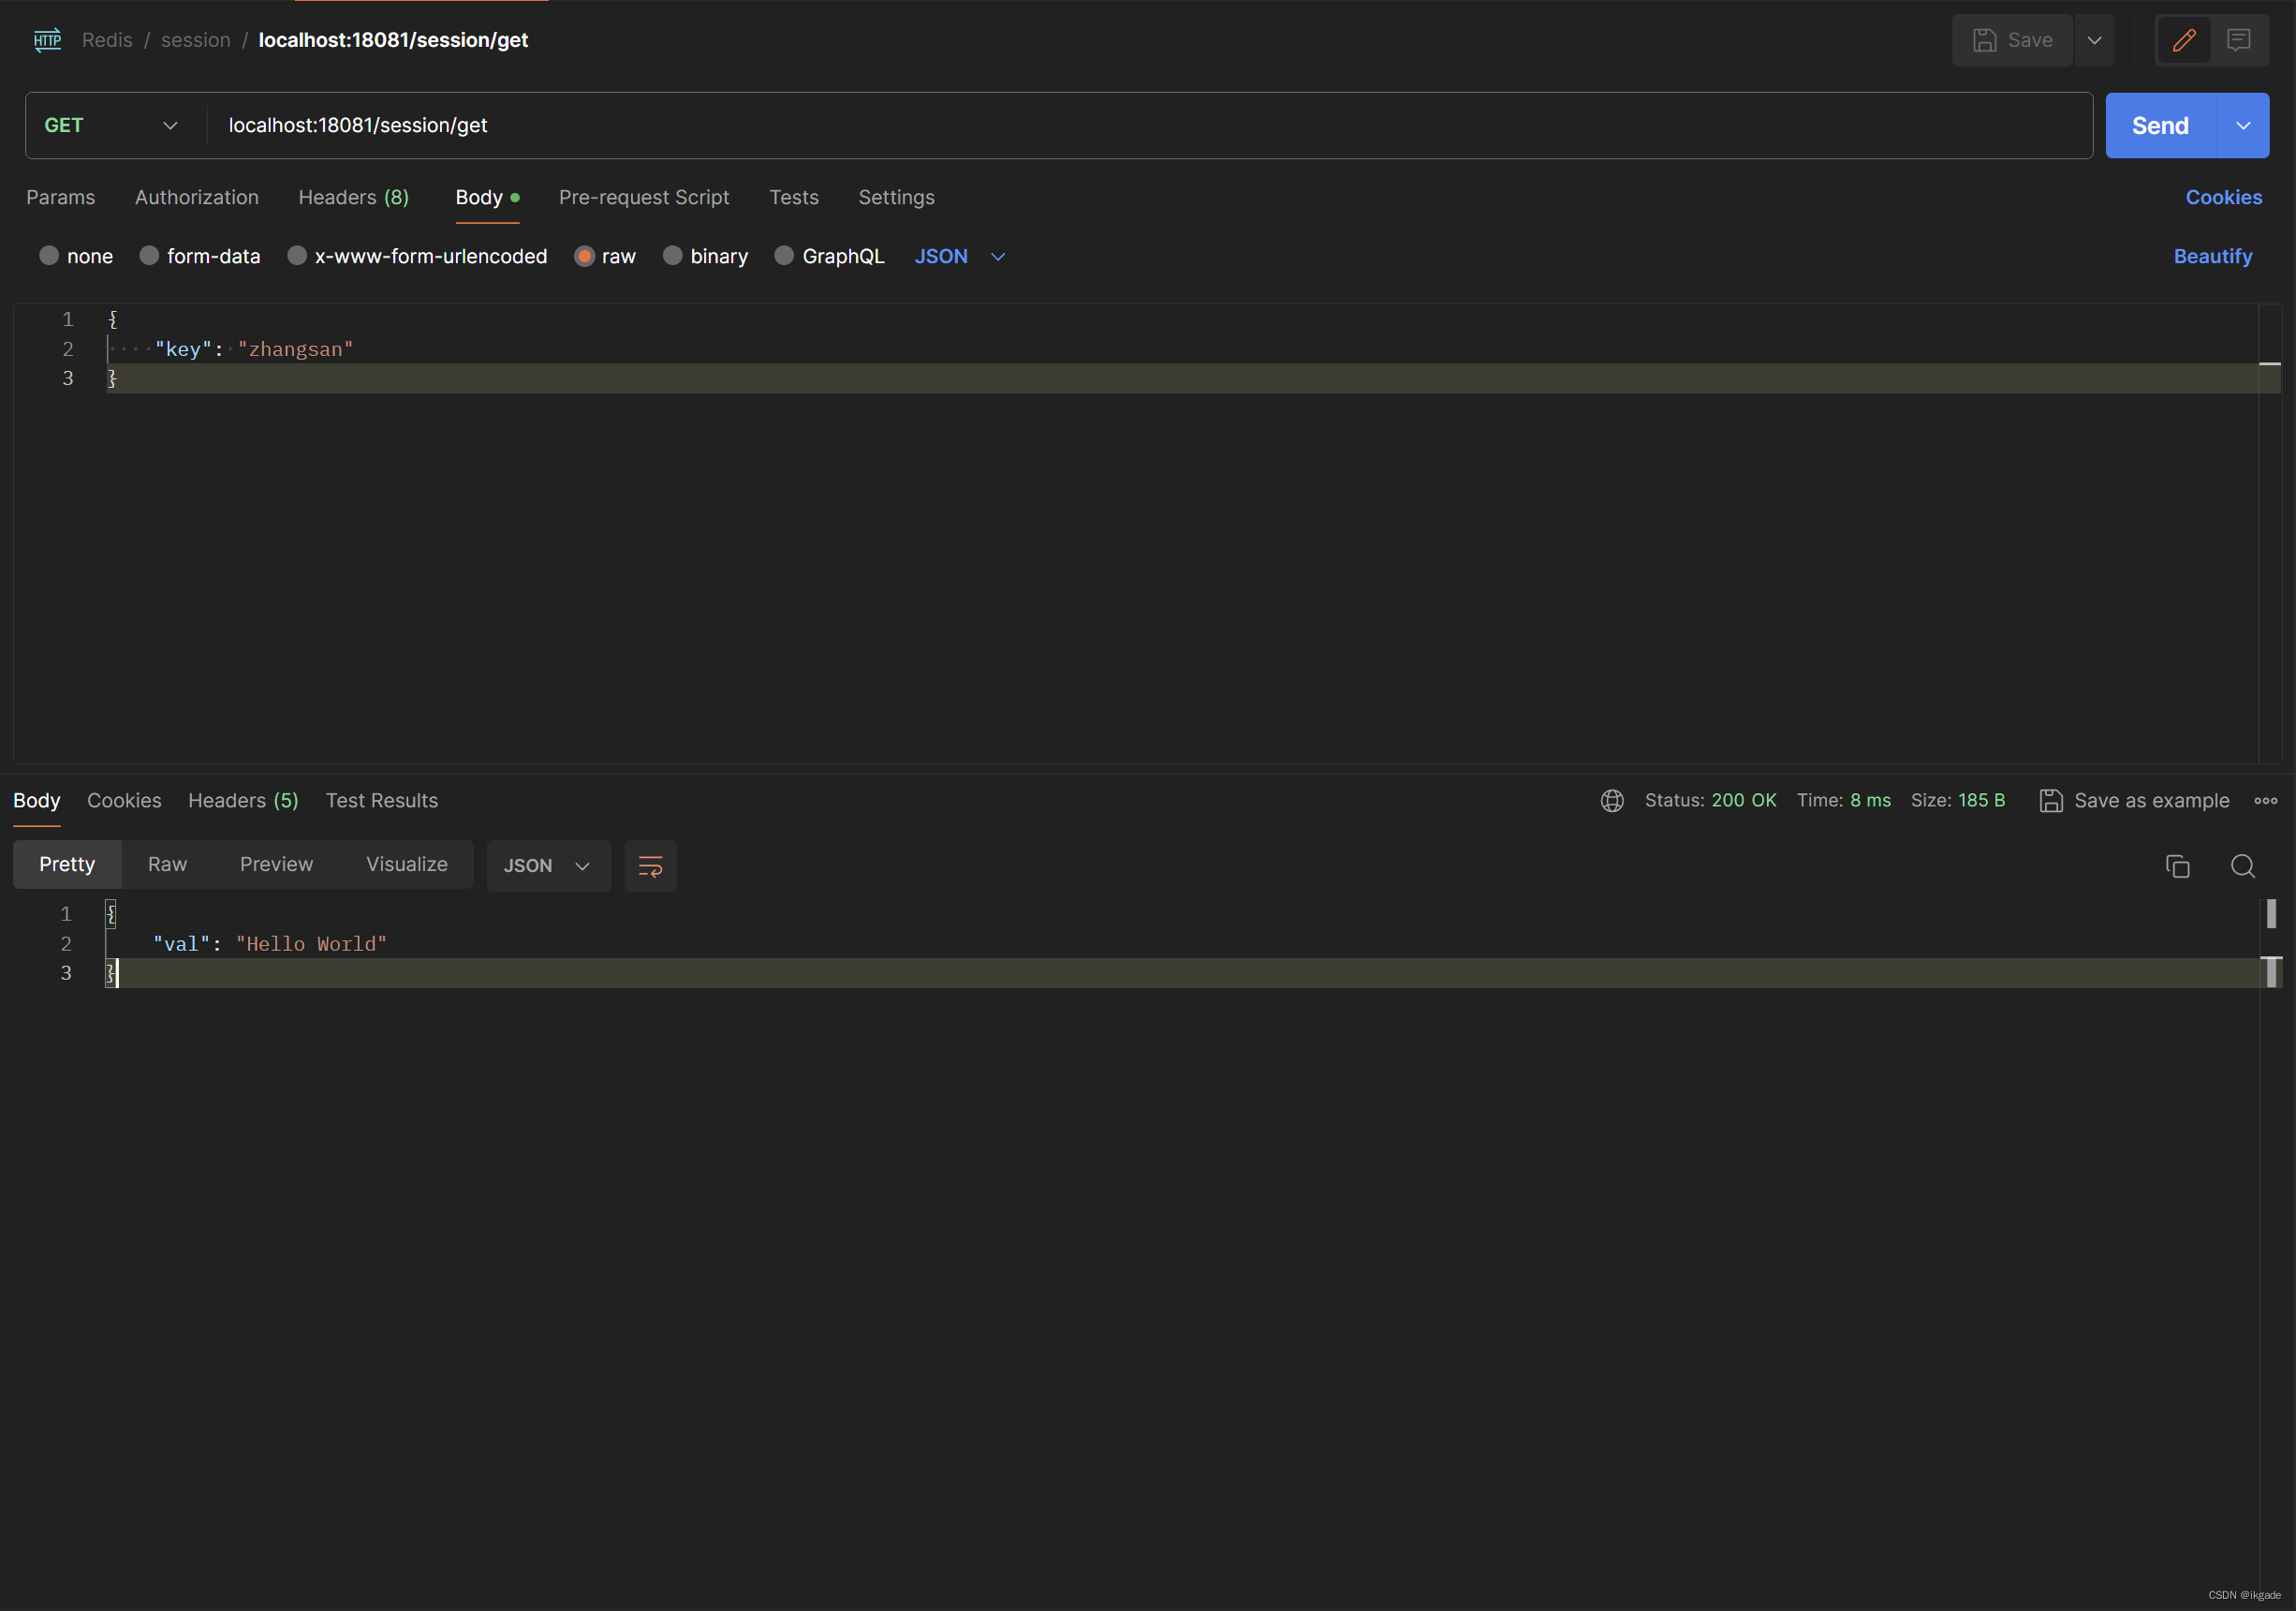Click the localhost:18081/session/get request title
2296x1611 pixels.
[x=393, y=40]
